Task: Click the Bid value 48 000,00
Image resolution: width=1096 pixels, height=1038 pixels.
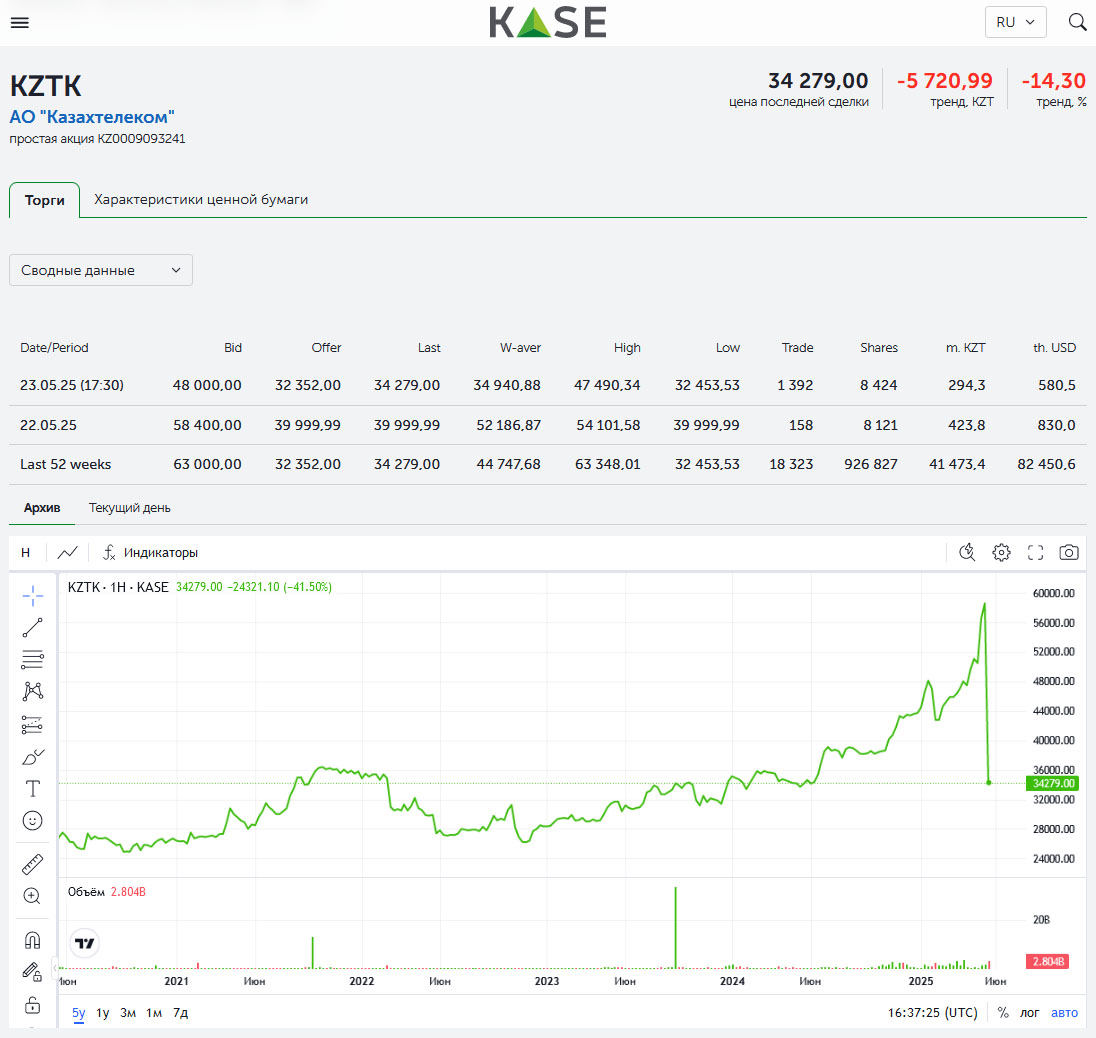Action: coord(207,385)
